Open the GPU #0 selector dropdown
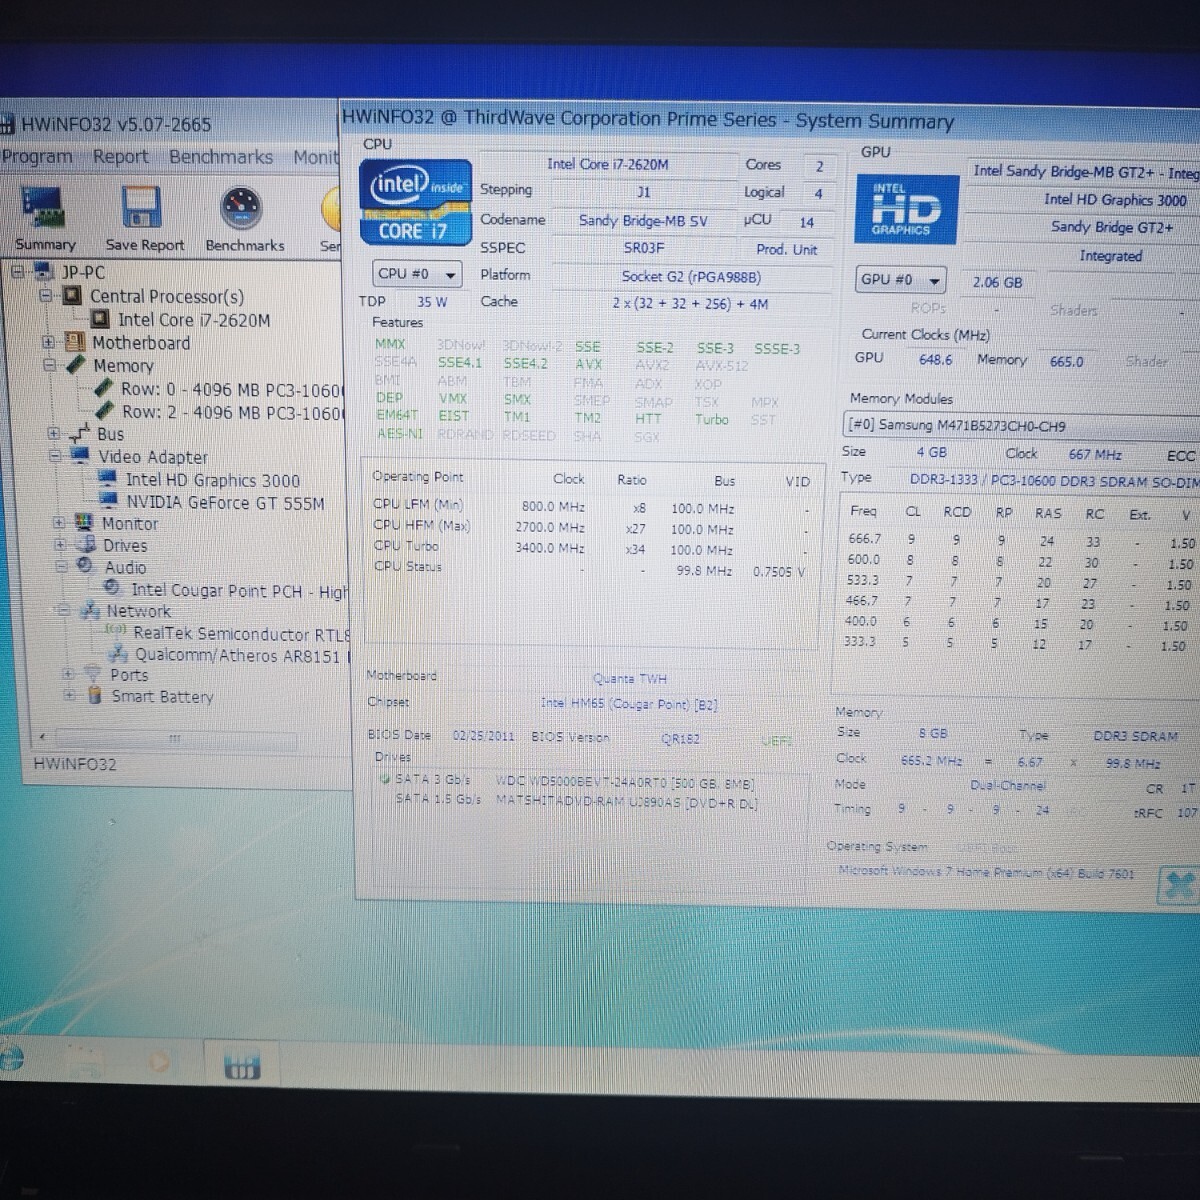The width and height of the screenshot is (1200, 1200). 901,280
